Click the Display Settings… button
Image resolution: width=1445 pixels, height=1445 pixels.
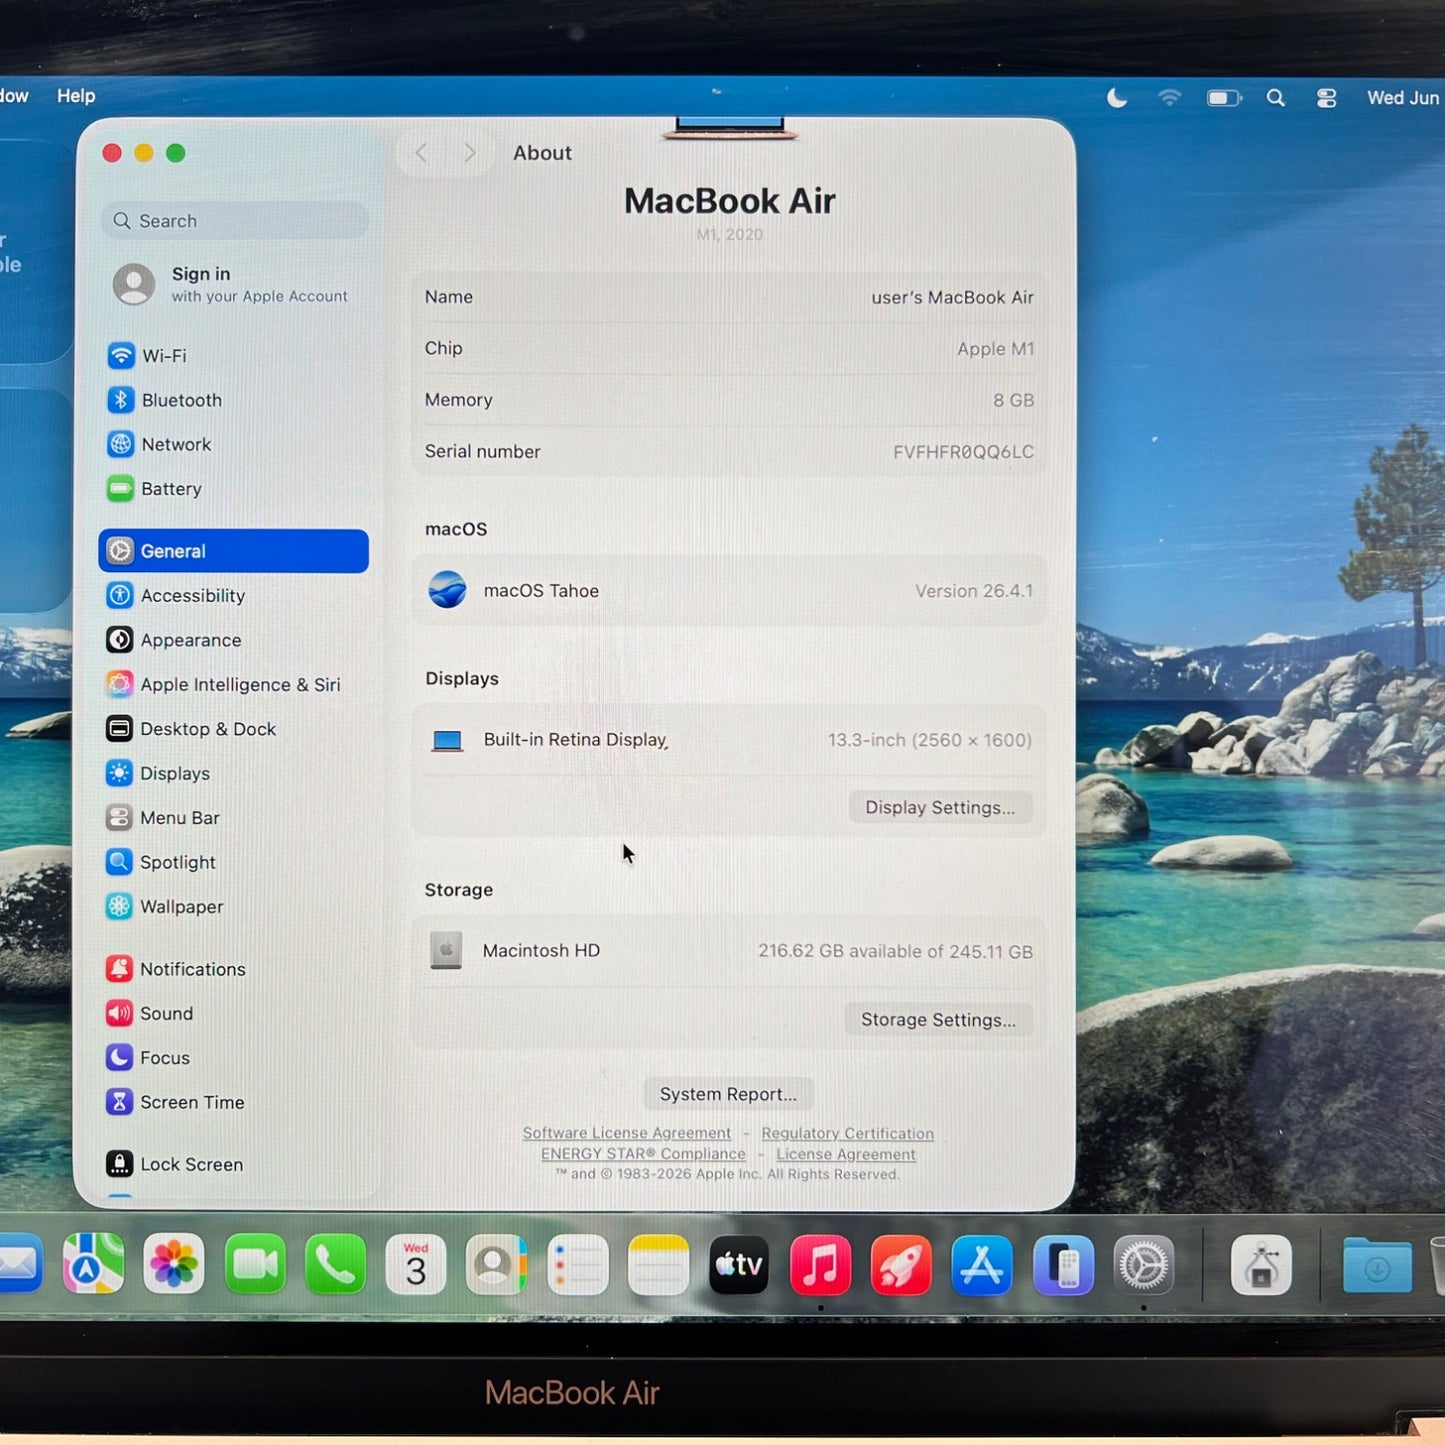point(940,808)
